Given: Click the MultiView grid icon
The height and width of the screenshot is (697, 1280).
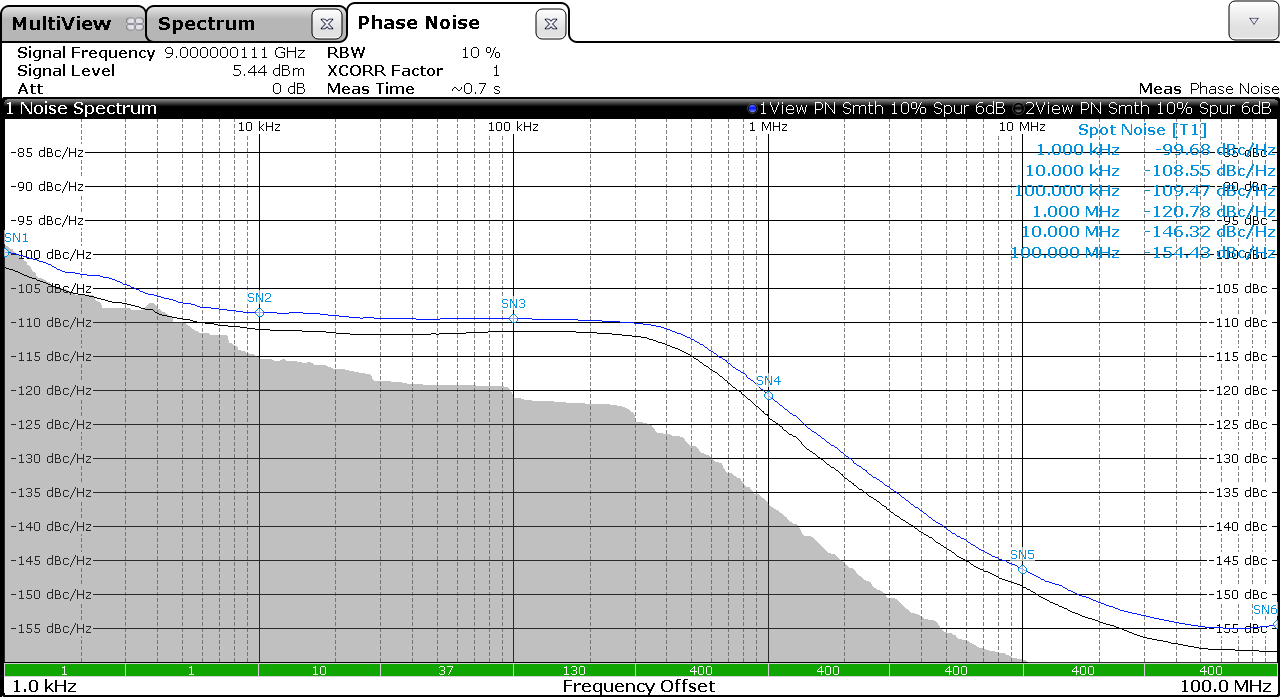Looking at the screenshot, I should [134, 24].
